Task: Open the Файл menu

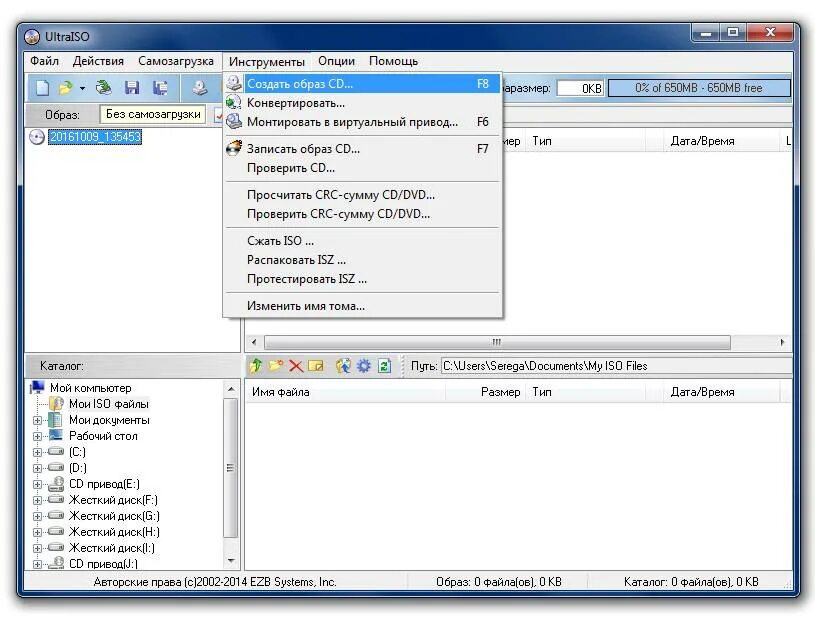Action: (44, 61)
